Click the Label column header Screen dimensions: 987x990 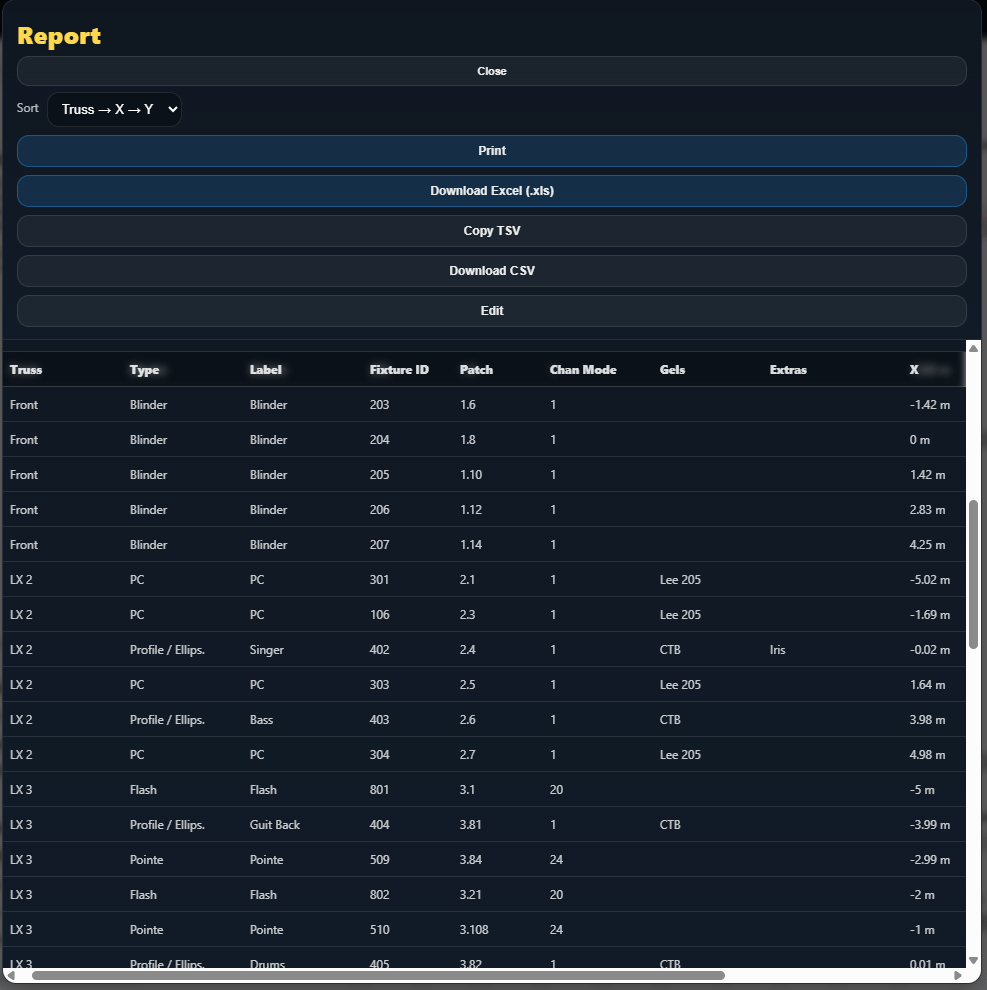(x=266, y=369)
